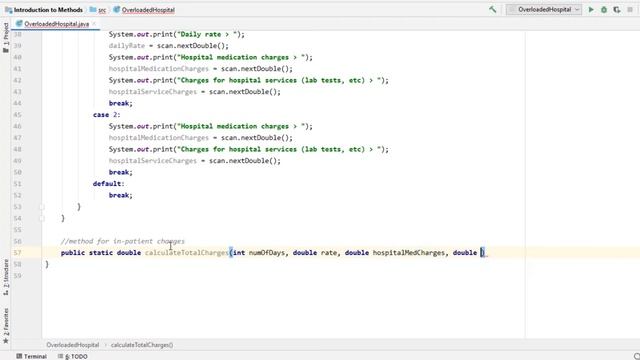The height and width of the screenshot is (360, 640).
Task: Click the 'src' folder breadcrumb
Action: [98, 10]
